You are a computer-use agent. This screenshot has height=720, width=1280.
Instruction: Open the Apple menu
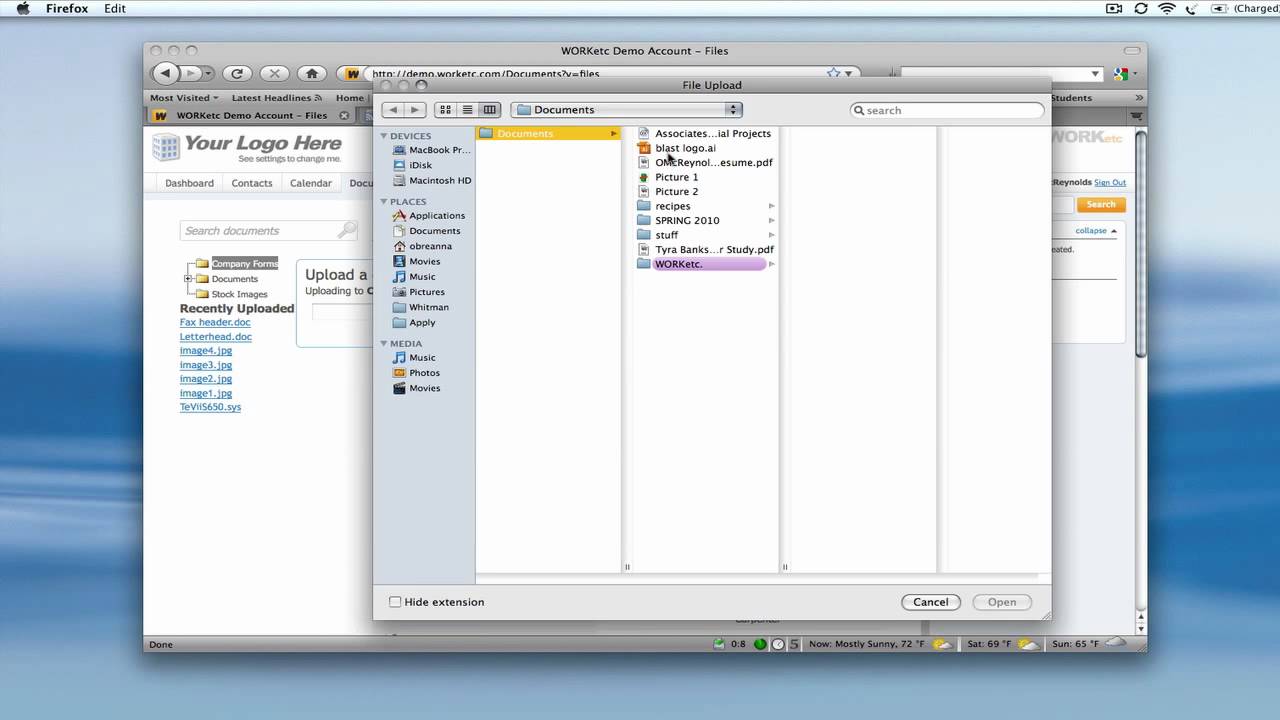(23, 8)
